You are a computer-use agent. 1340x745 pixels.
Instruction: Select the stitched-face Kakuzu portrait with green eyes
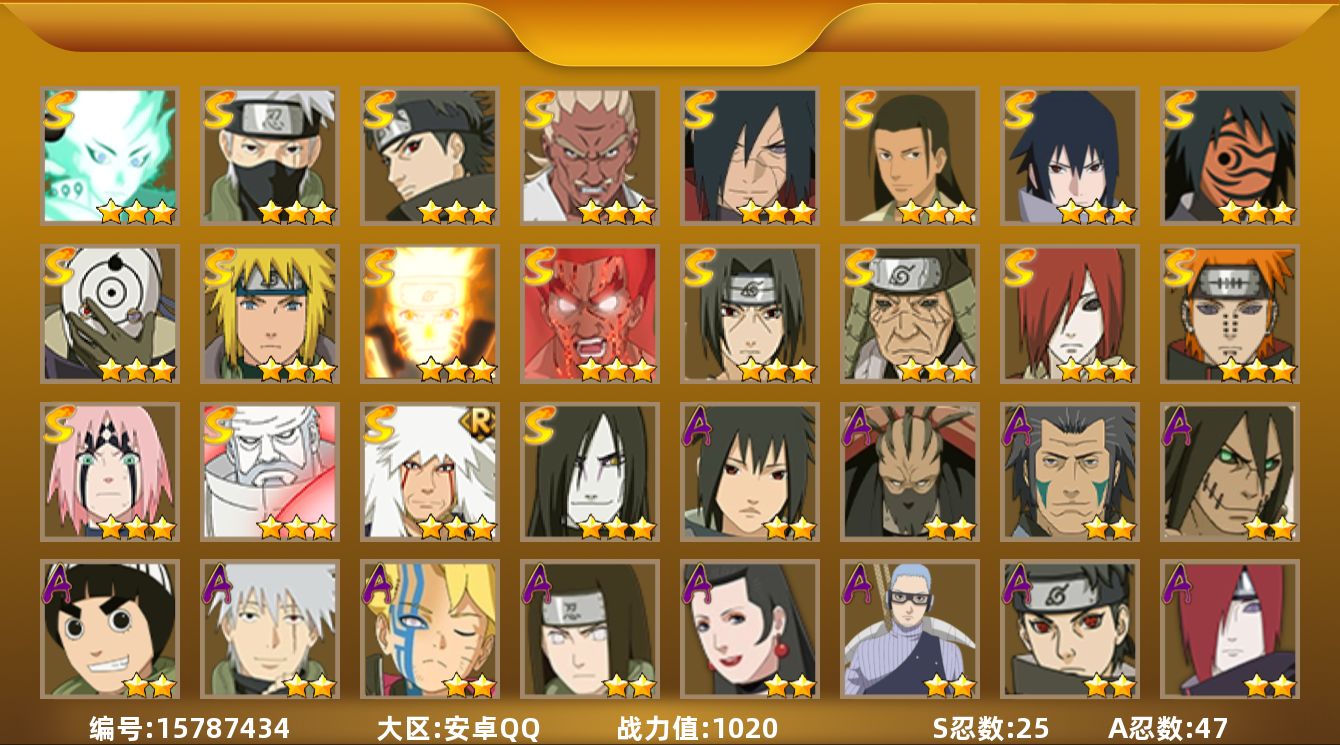coord(1230,472)
